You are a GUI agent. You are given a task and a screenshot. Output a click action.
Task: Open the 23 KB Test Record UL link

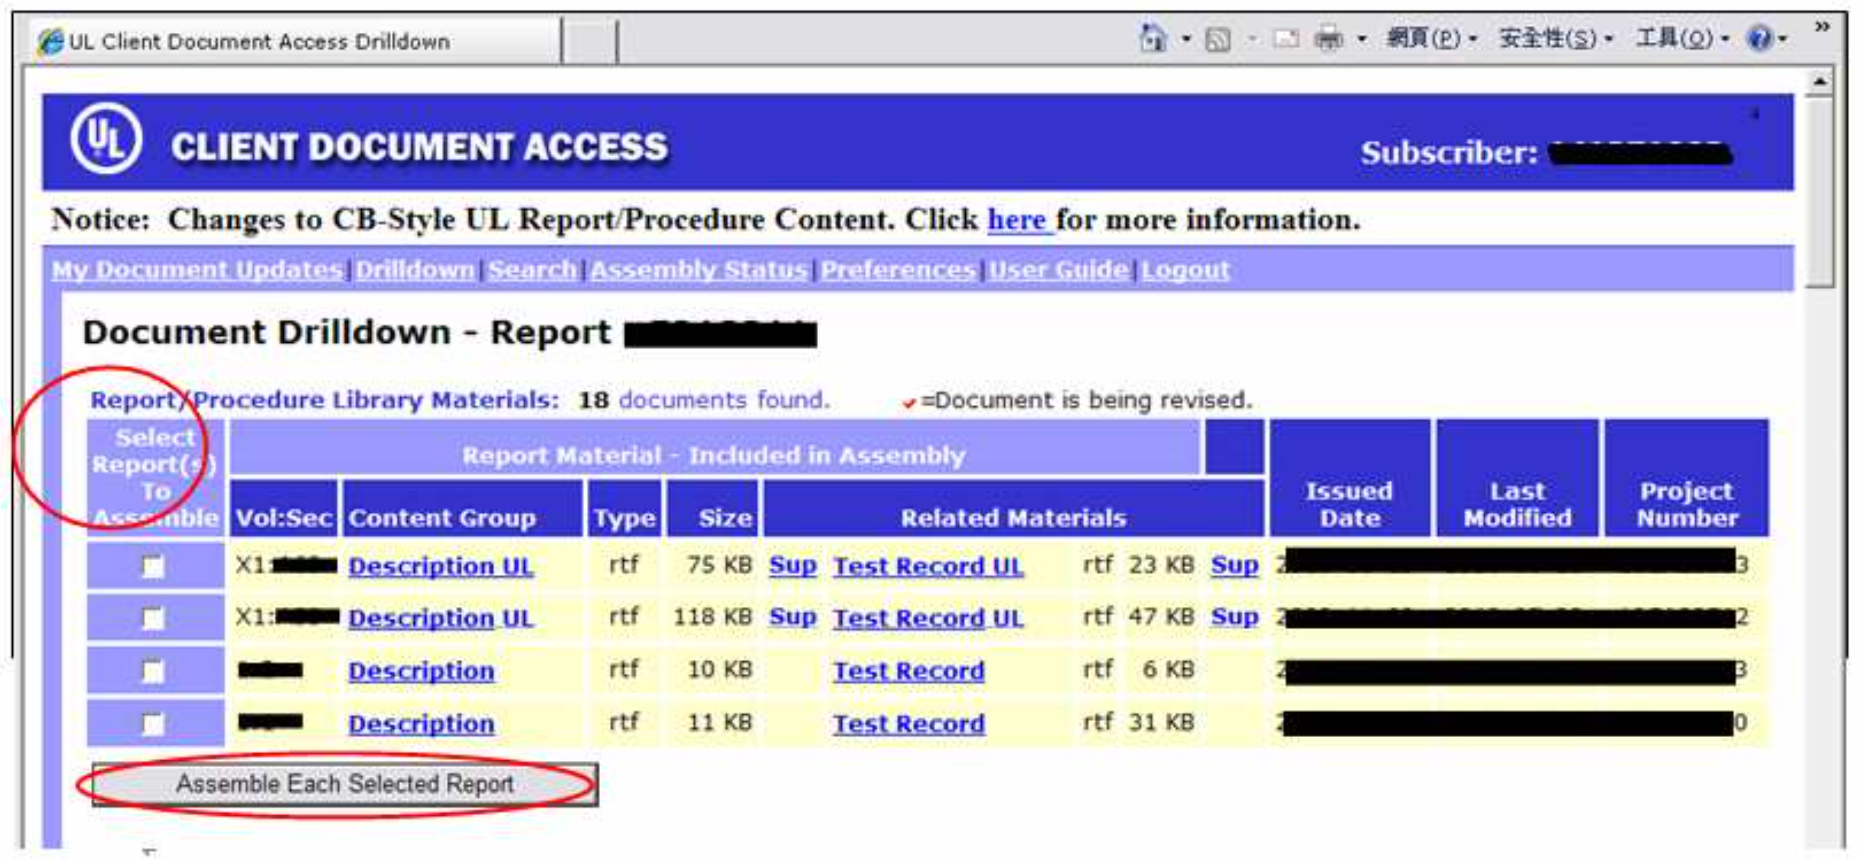(x=928, y=566)
